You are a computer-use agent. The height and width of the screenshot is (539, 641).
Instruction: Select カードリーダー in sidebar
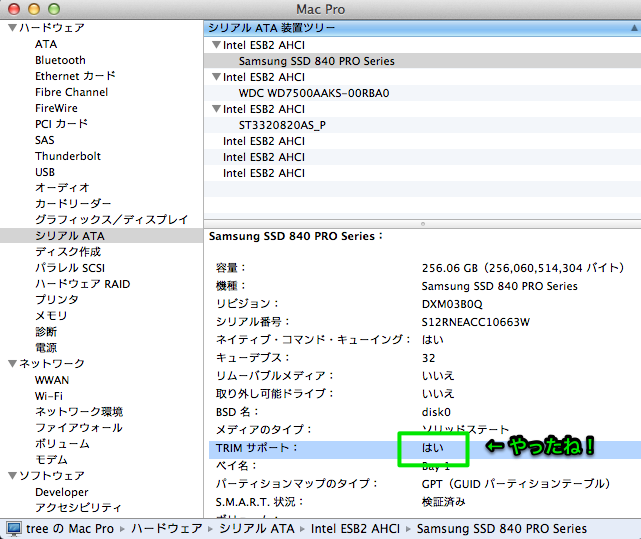73,204
